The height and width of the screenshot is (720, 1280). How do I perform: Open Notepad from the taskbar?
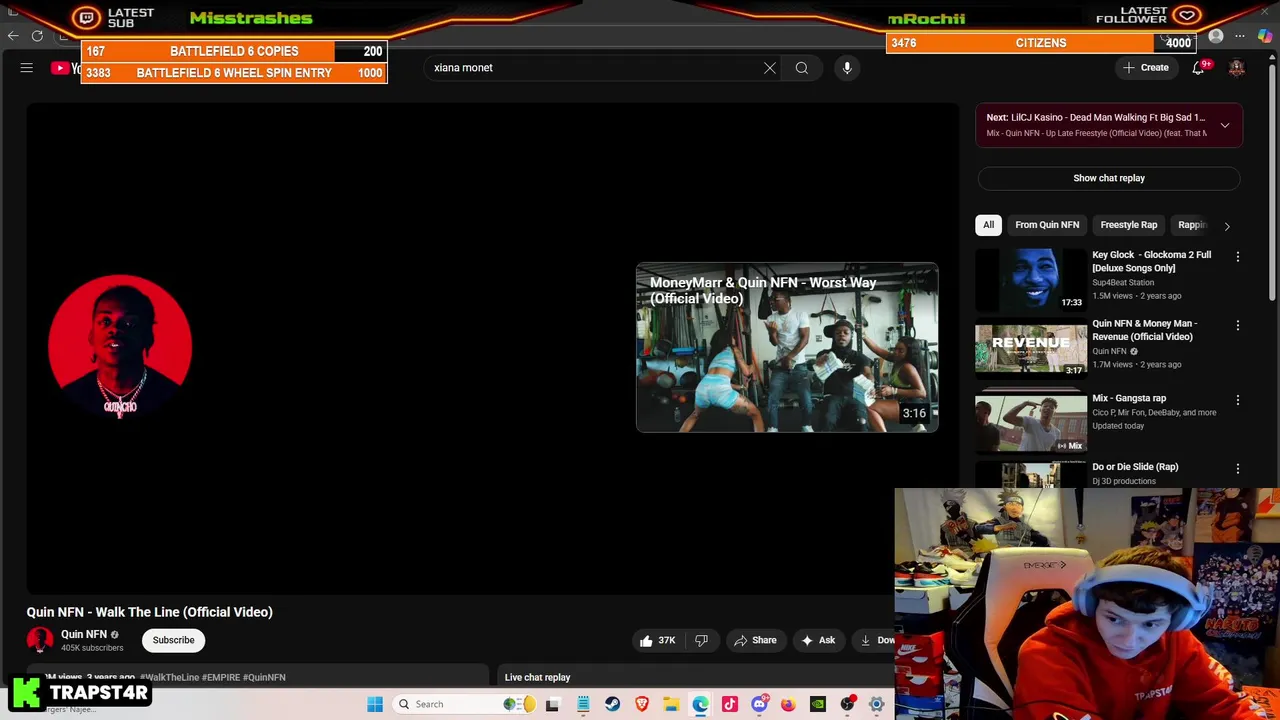583,704
